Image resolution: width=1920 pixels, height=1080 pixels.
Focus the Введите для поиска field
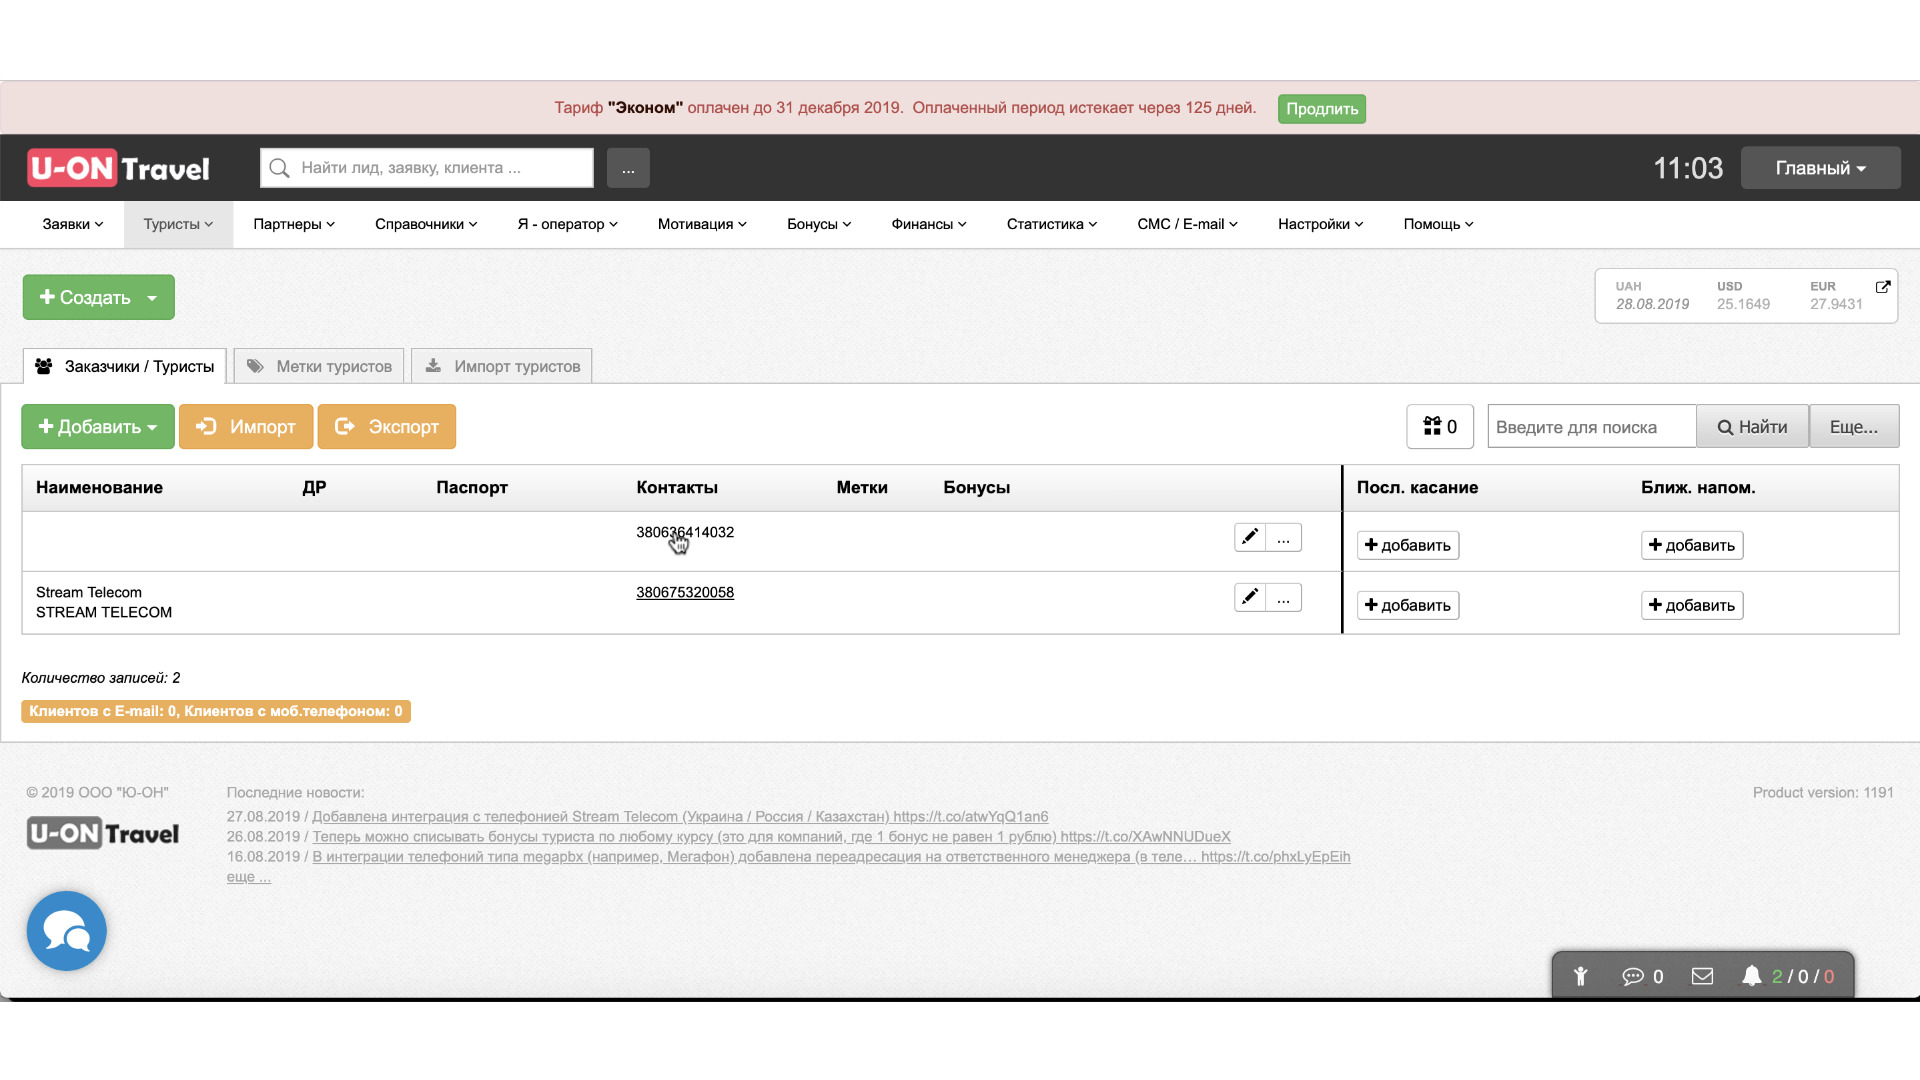pos(1591,427)
